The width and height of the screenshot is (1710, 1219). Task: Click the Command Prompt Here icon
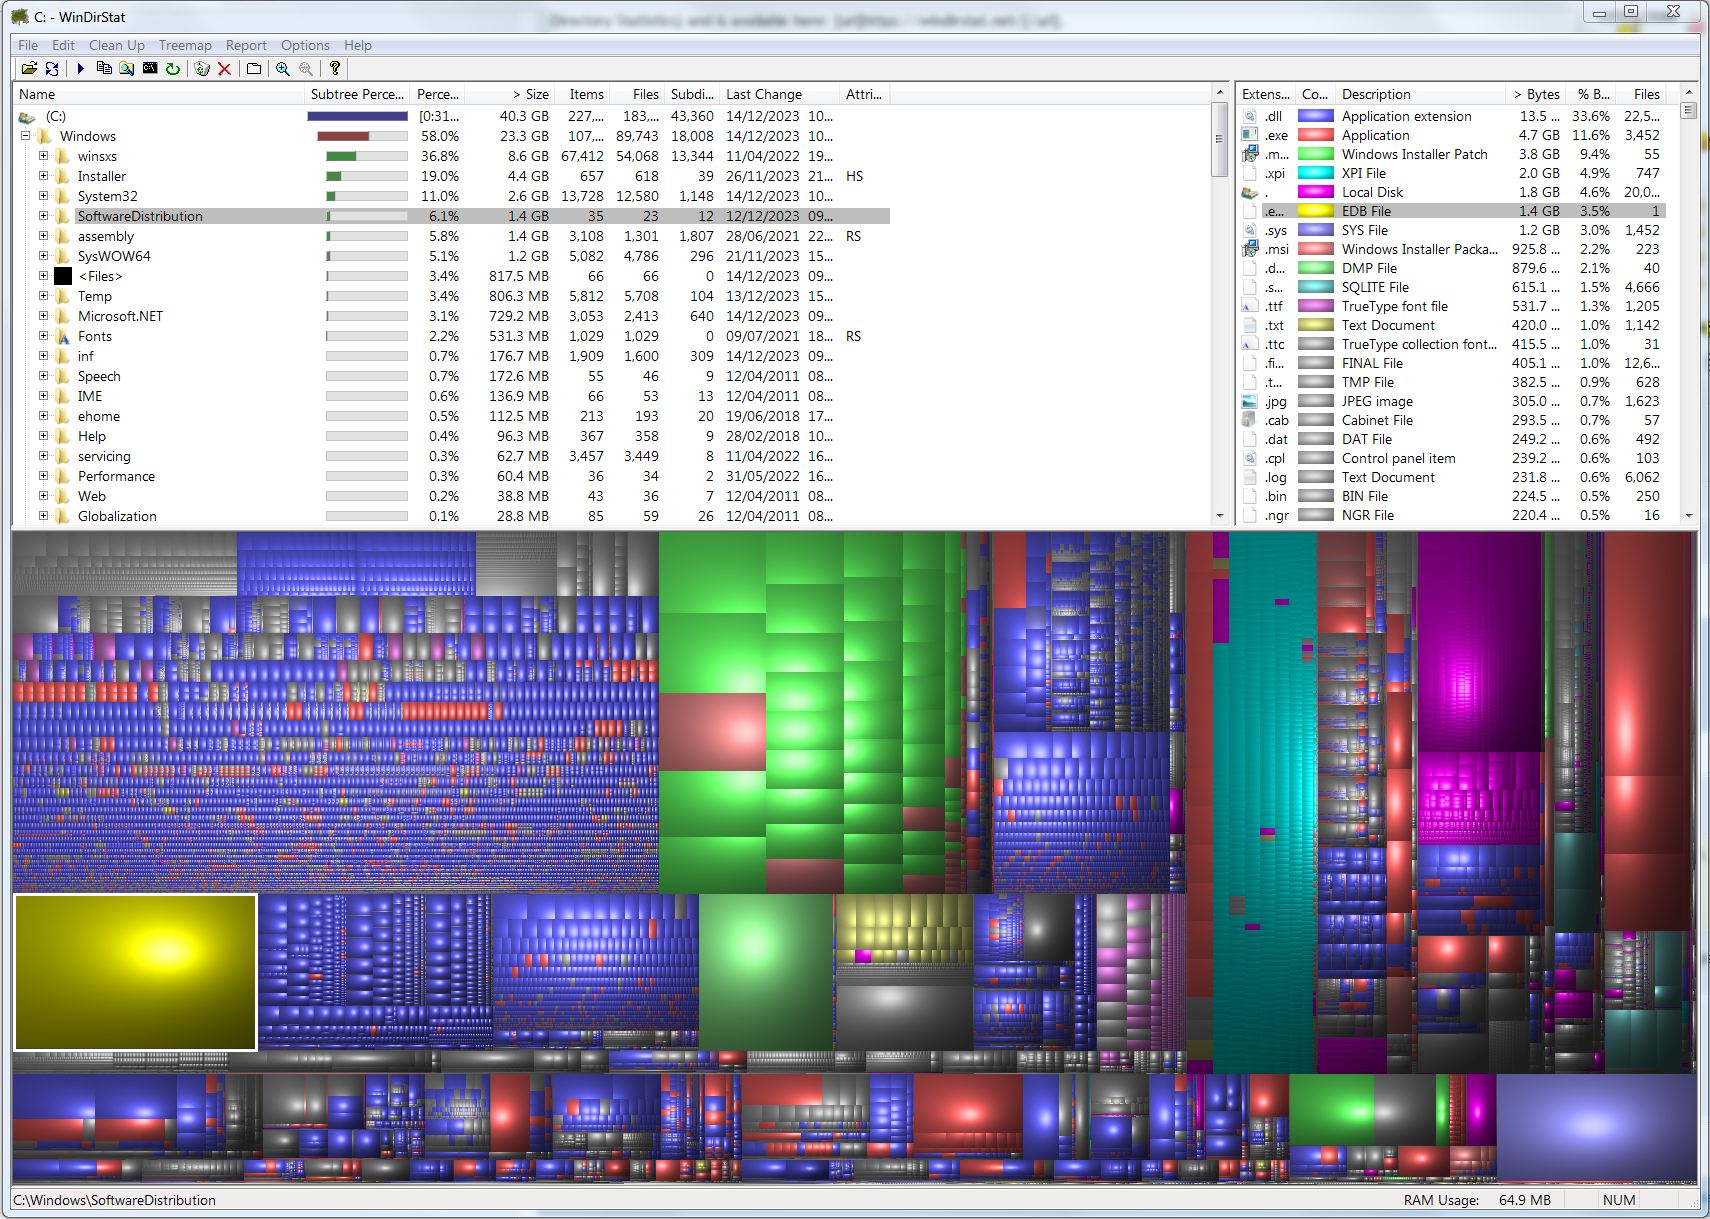[x=150, y=68]
